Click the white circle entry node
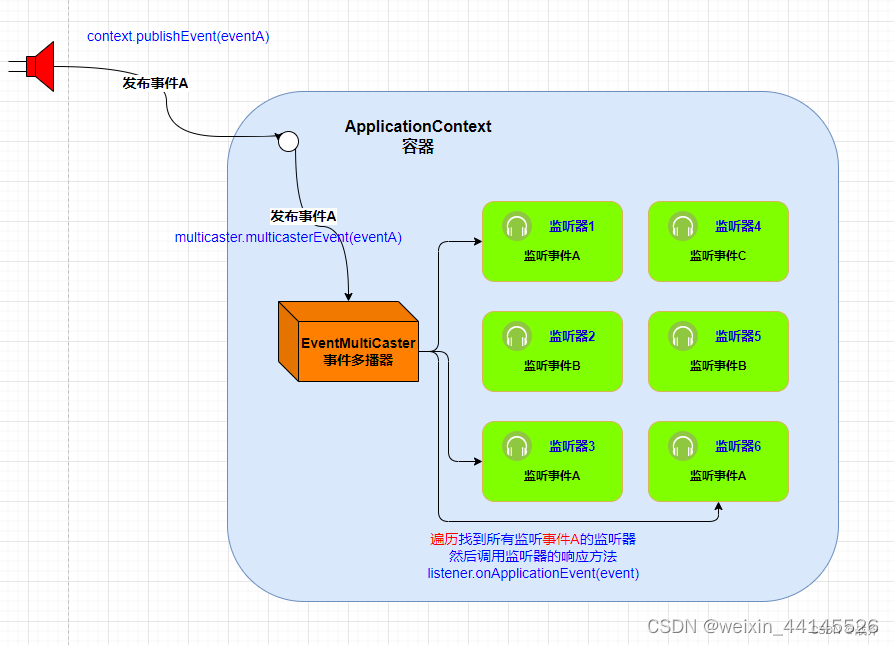The width and height of the screenshot is (894, 645). coord(288,141)
